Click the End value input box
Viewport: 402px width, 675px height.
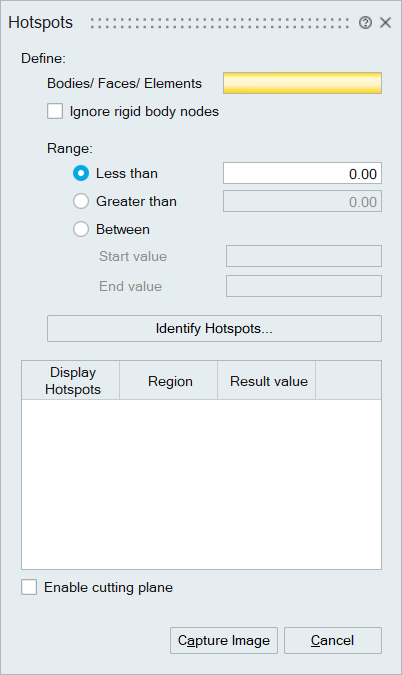click(304, 286)
